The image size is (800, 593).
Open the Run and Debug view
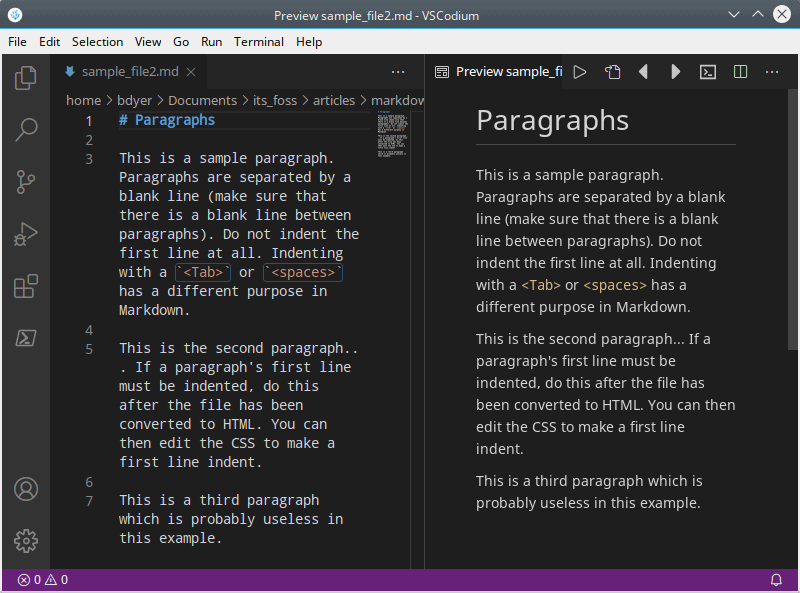[26, 235]
